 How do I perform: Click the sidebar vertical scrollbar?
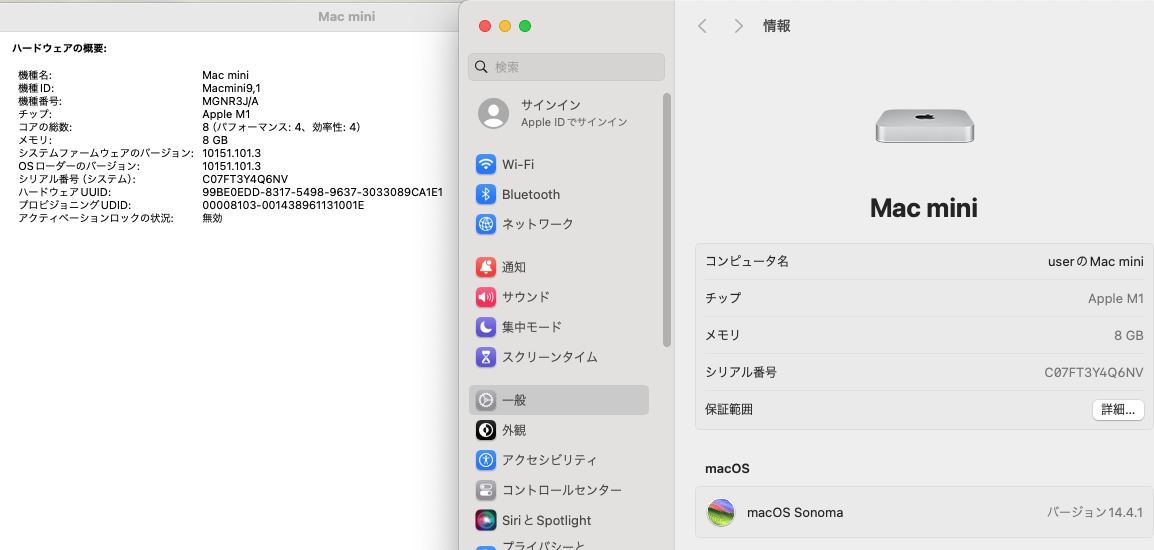coord(667,219)
